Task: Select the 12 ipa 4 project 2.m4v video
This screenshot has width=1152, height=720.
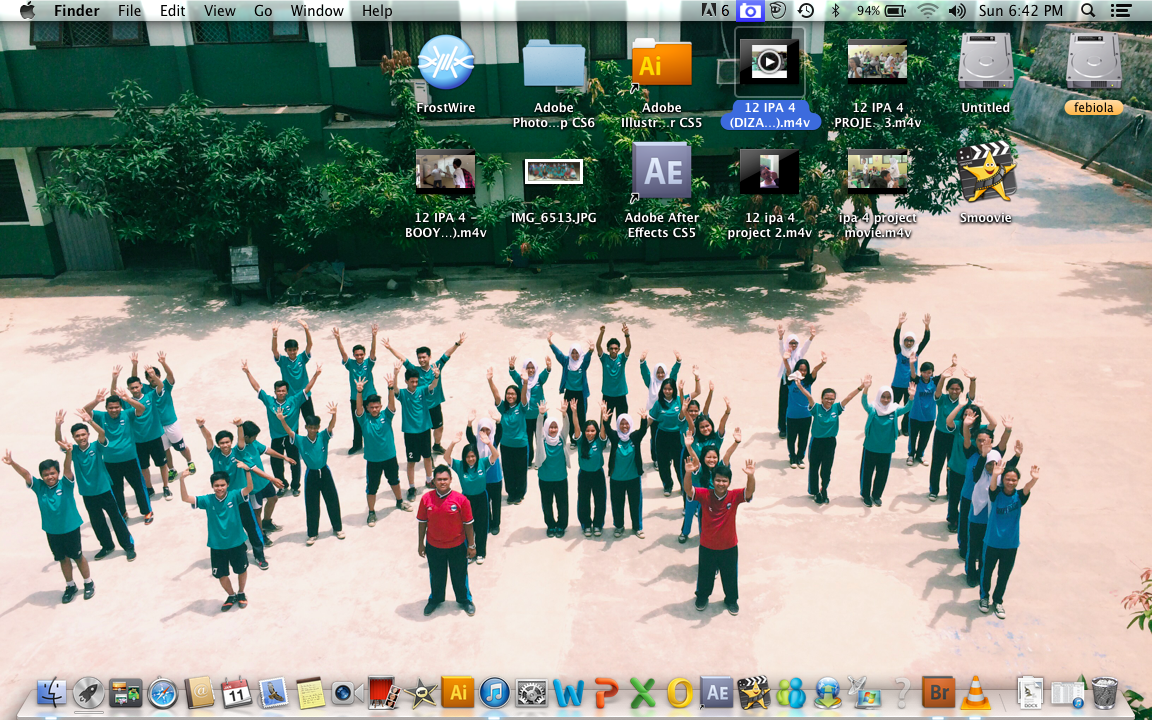Action: click(769, 172)
